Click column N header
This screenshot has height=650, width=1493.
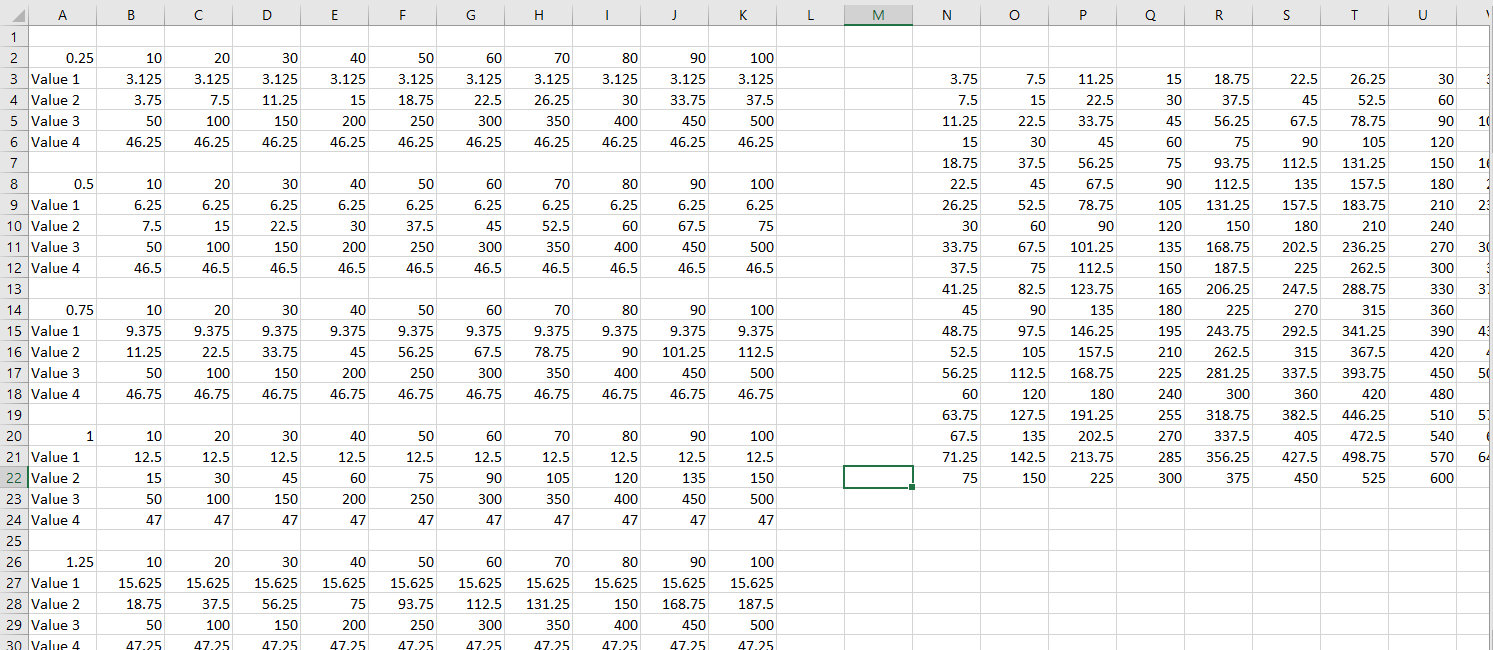946,15
